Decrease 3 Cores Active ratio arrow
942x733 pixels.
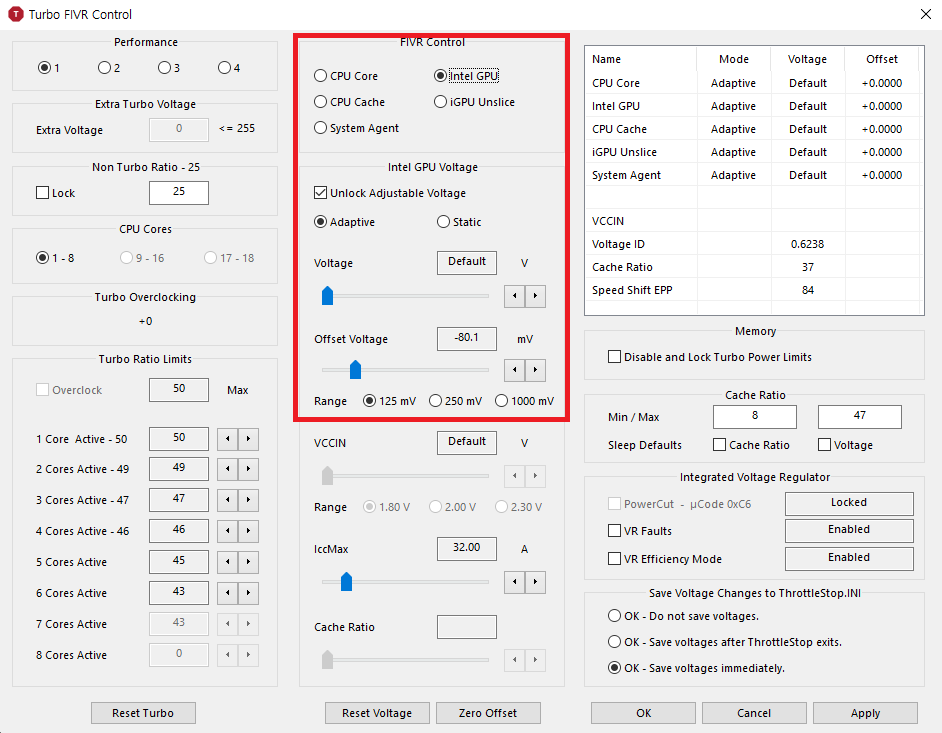(227, 500)
